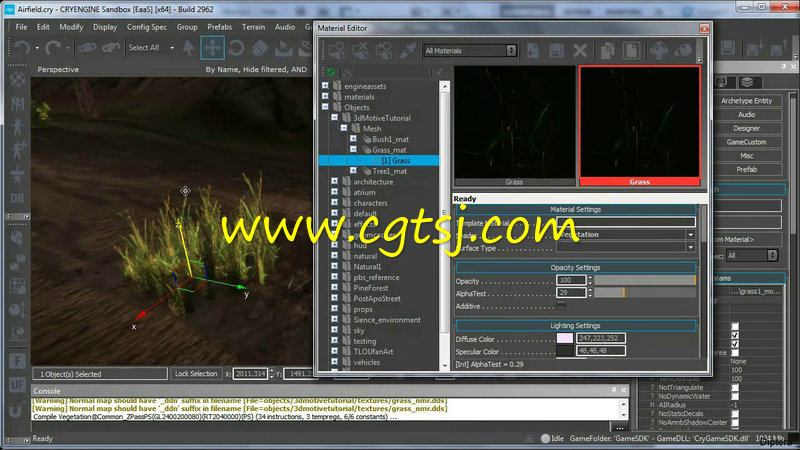Activate the Scale tool
The width and height of the screenshot is (800, 450).
click(x=260, y=48)
